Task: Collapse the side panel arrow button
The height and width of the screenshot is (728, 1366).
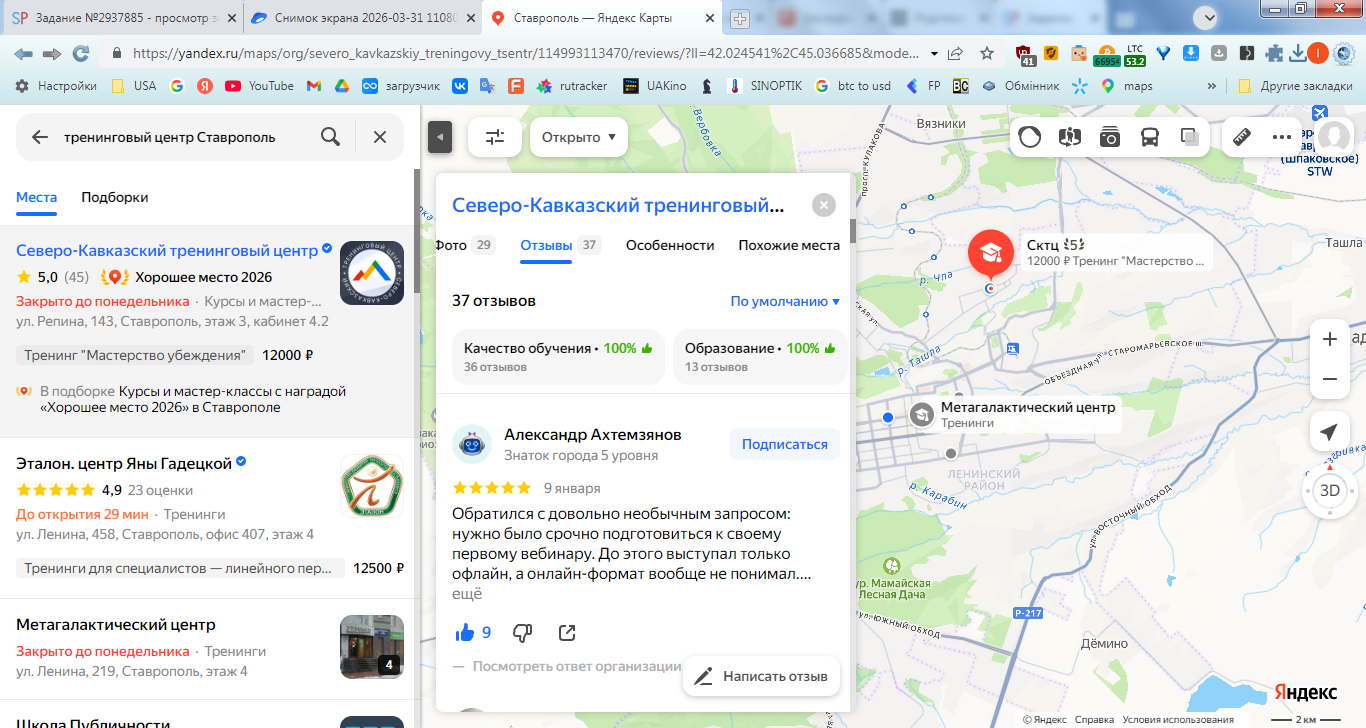Action: tap(440, 137)
